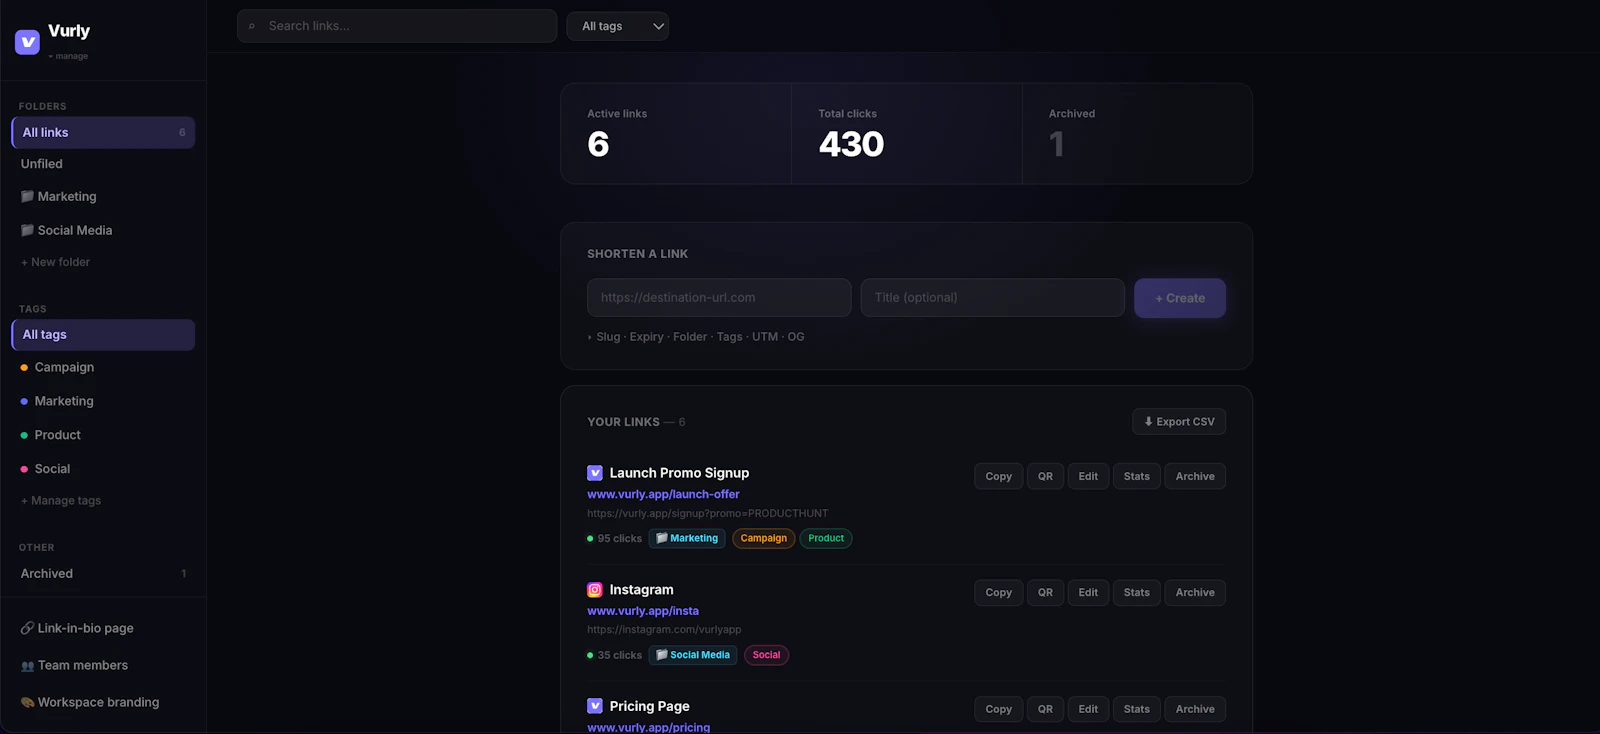
Task: Open www.vurly.app/insta short link
Action: [643, 611]
